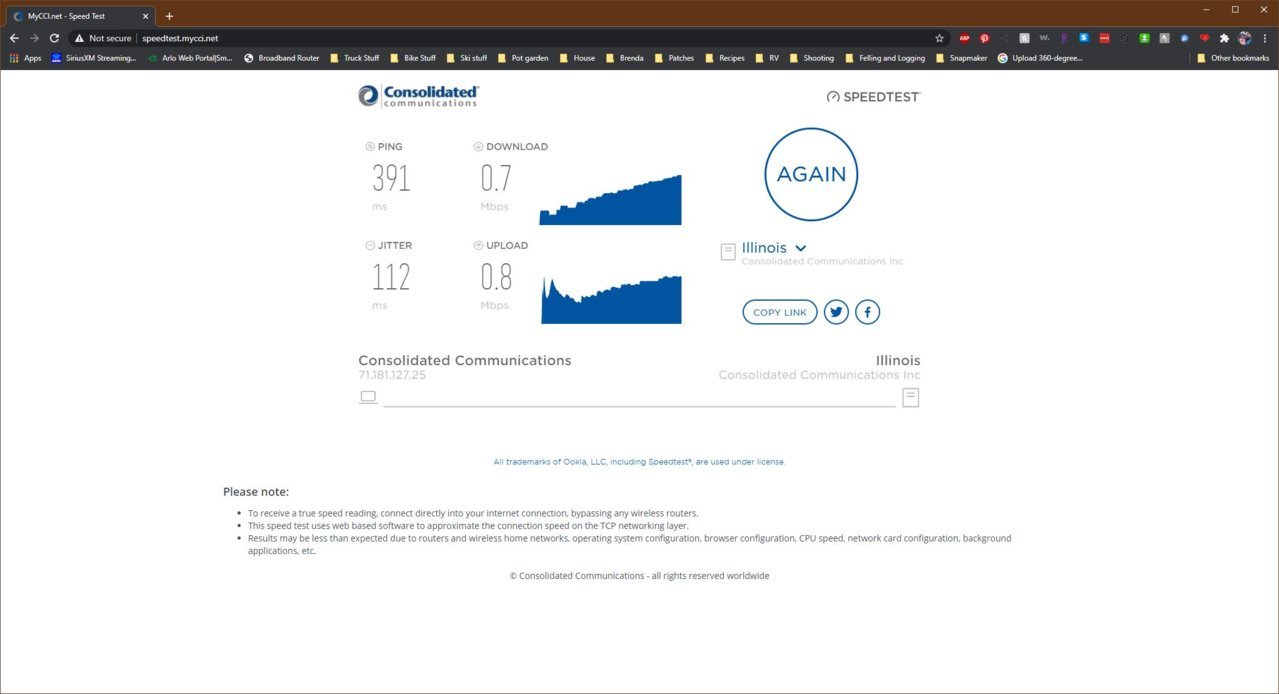
Task: Open the Ski stuff bookmark folder
Action: click(467, 58)
